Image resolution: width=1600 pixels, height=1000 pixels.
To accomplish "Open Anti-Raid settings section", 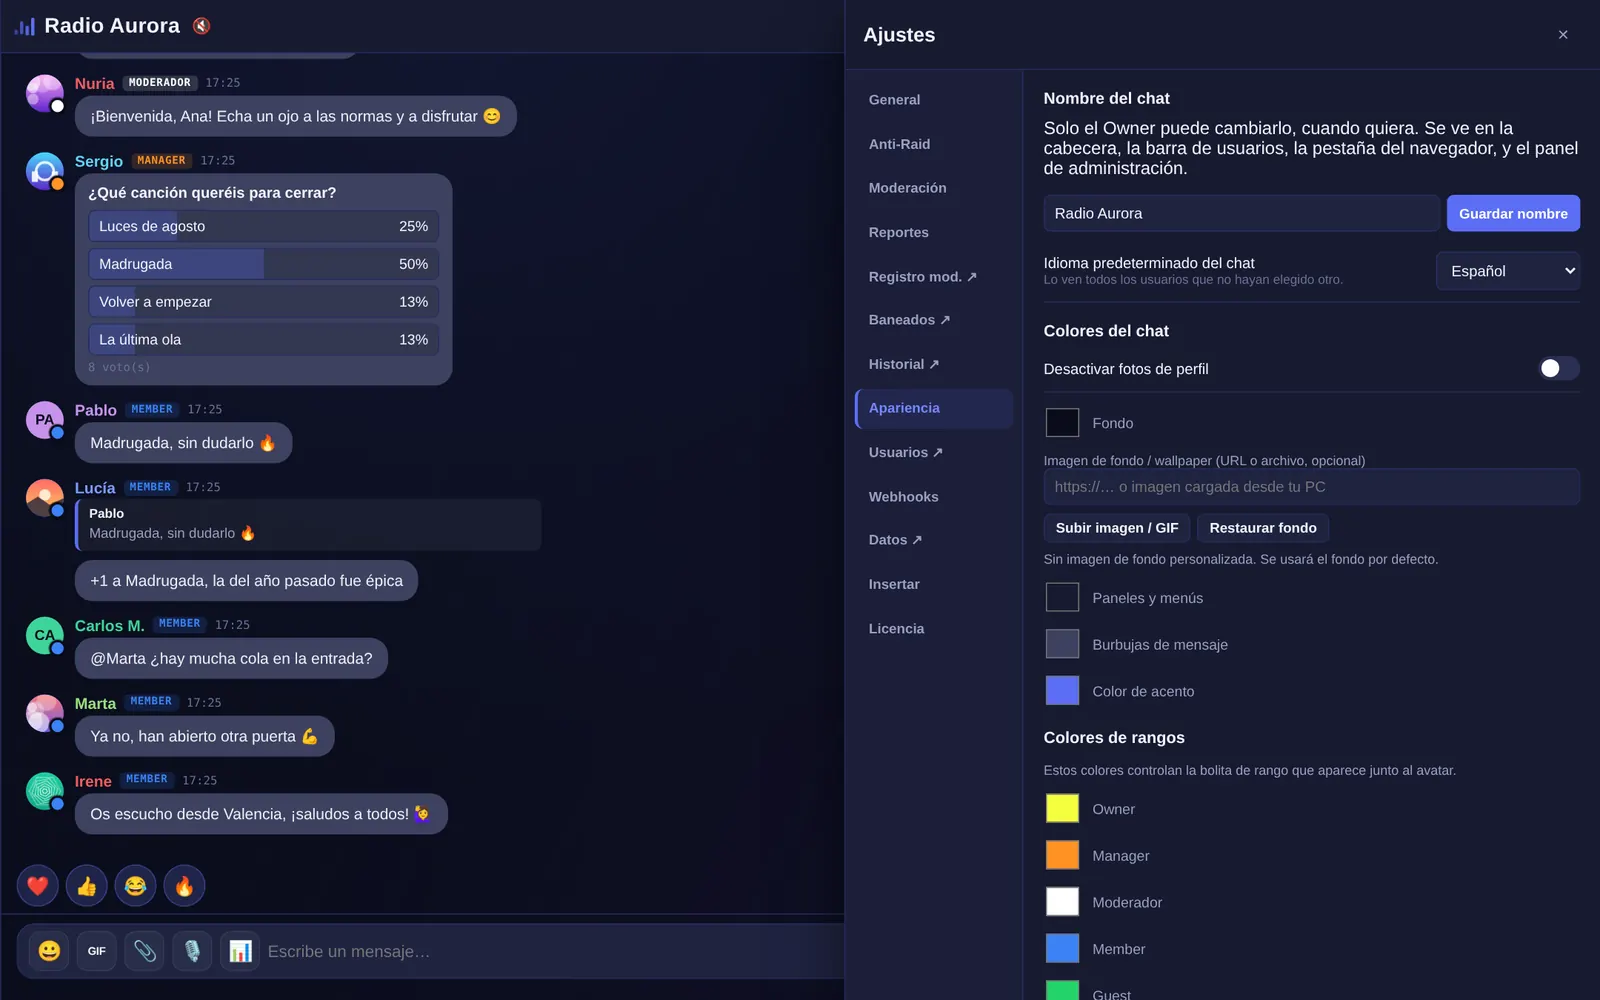I will [934, 144].
